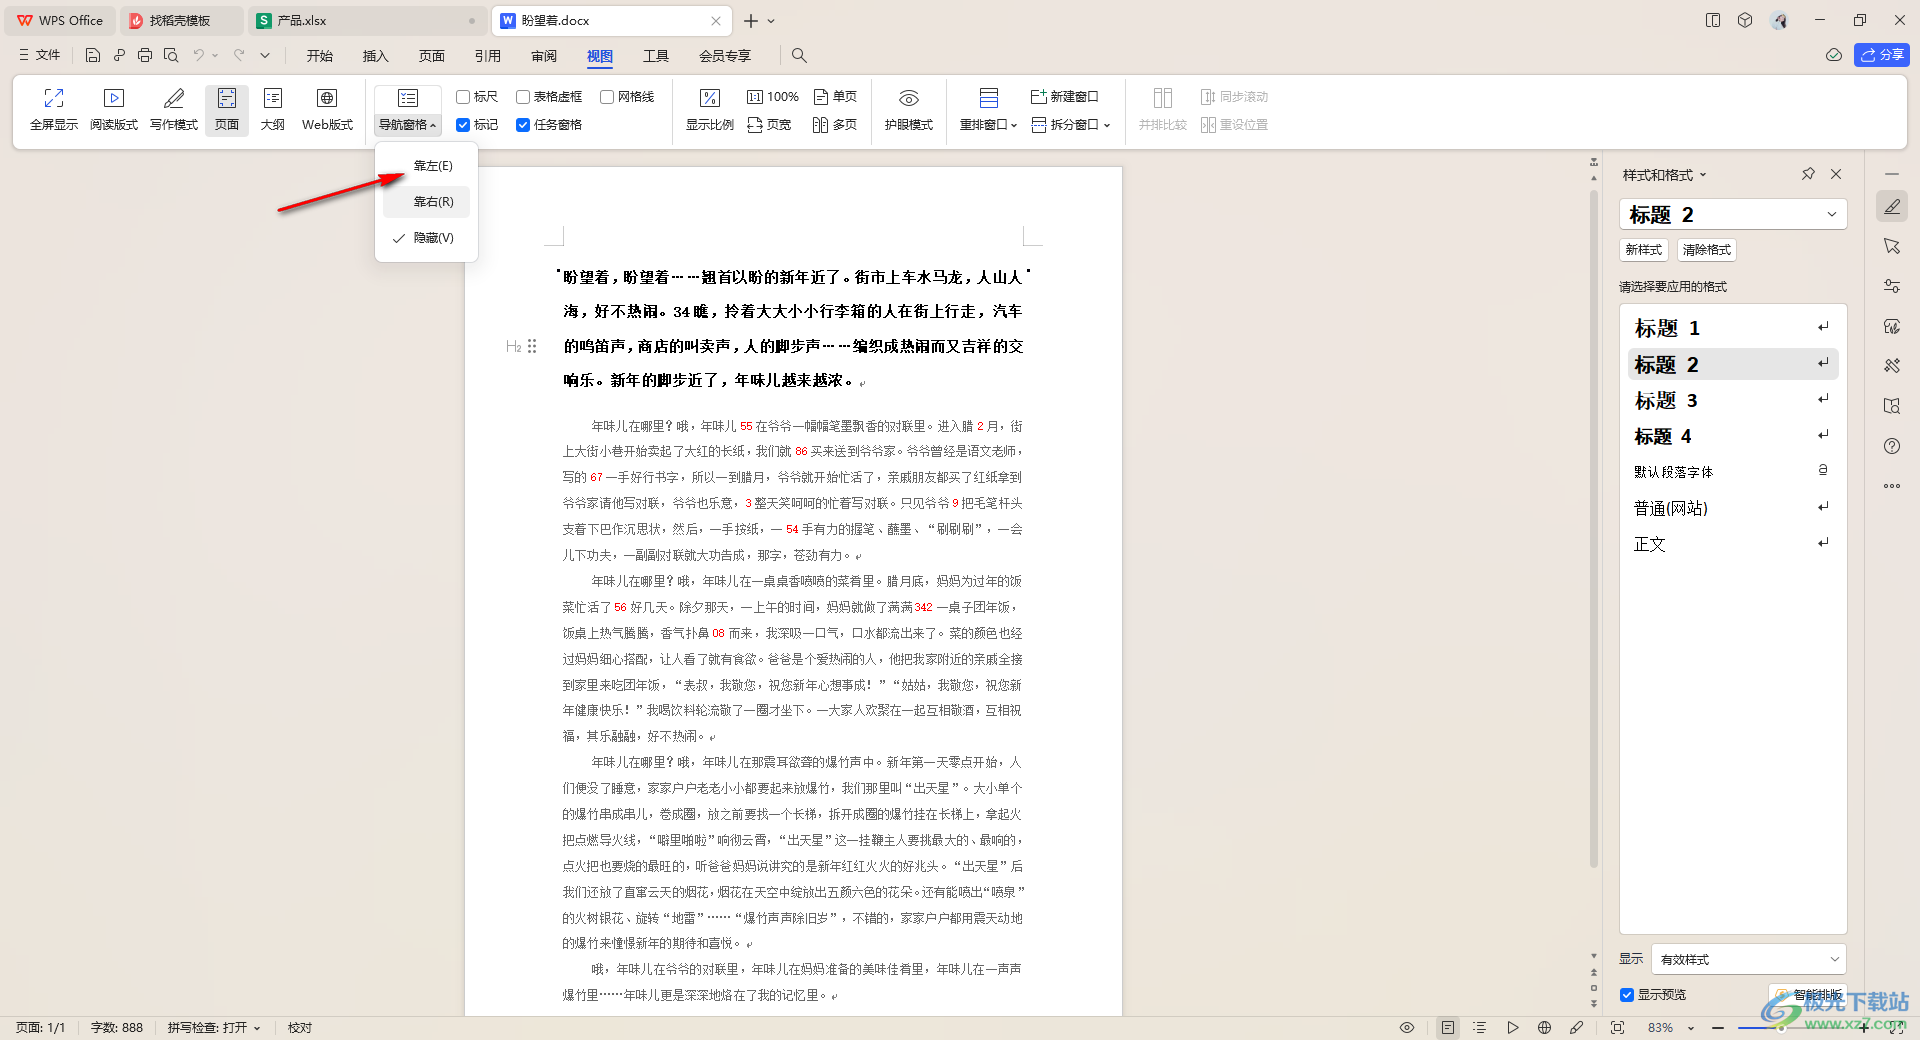Screen dimensions: 1920x1040
Task: Set zoom to 100% button
Action: click(773, 97)
